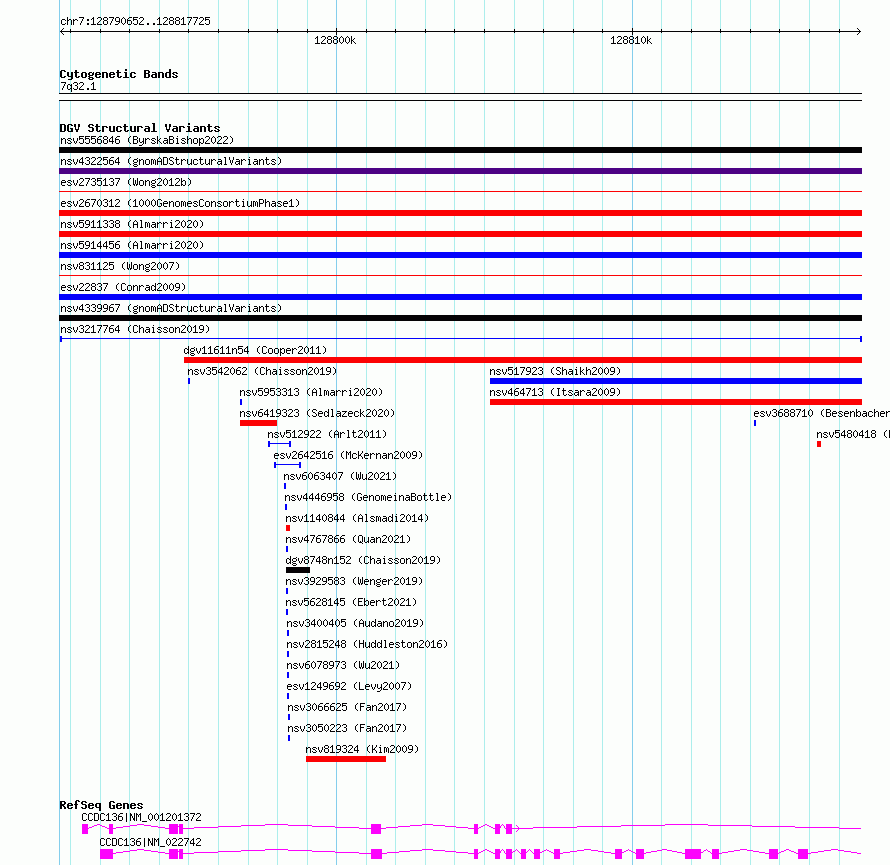Click nsv3217764 (Chaisson2019) variant label
Viewport: 890px width, 865px height.
135,329
